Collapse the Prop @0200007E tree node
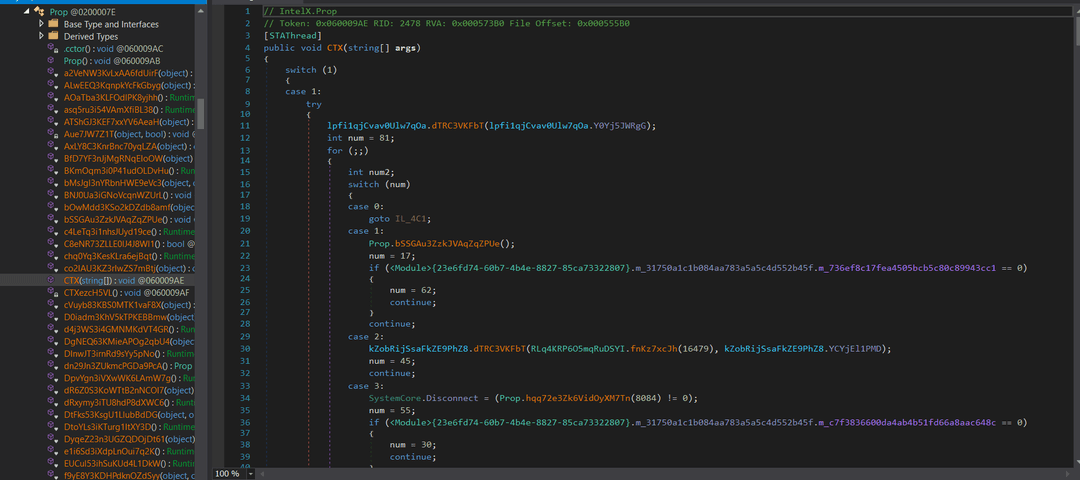This screenshot has height=480, width=1080. click(x=26, y=12)
